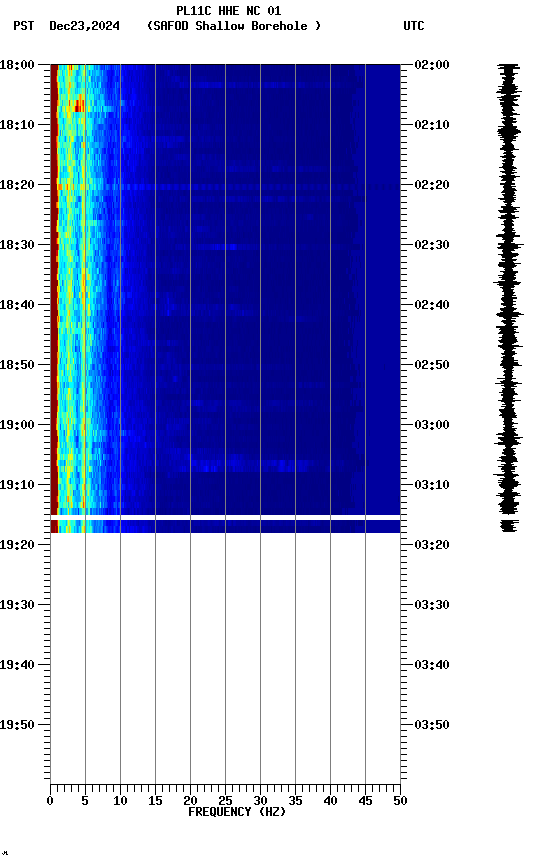Click the '02:10' UTC time label

(x=432, y=125)
